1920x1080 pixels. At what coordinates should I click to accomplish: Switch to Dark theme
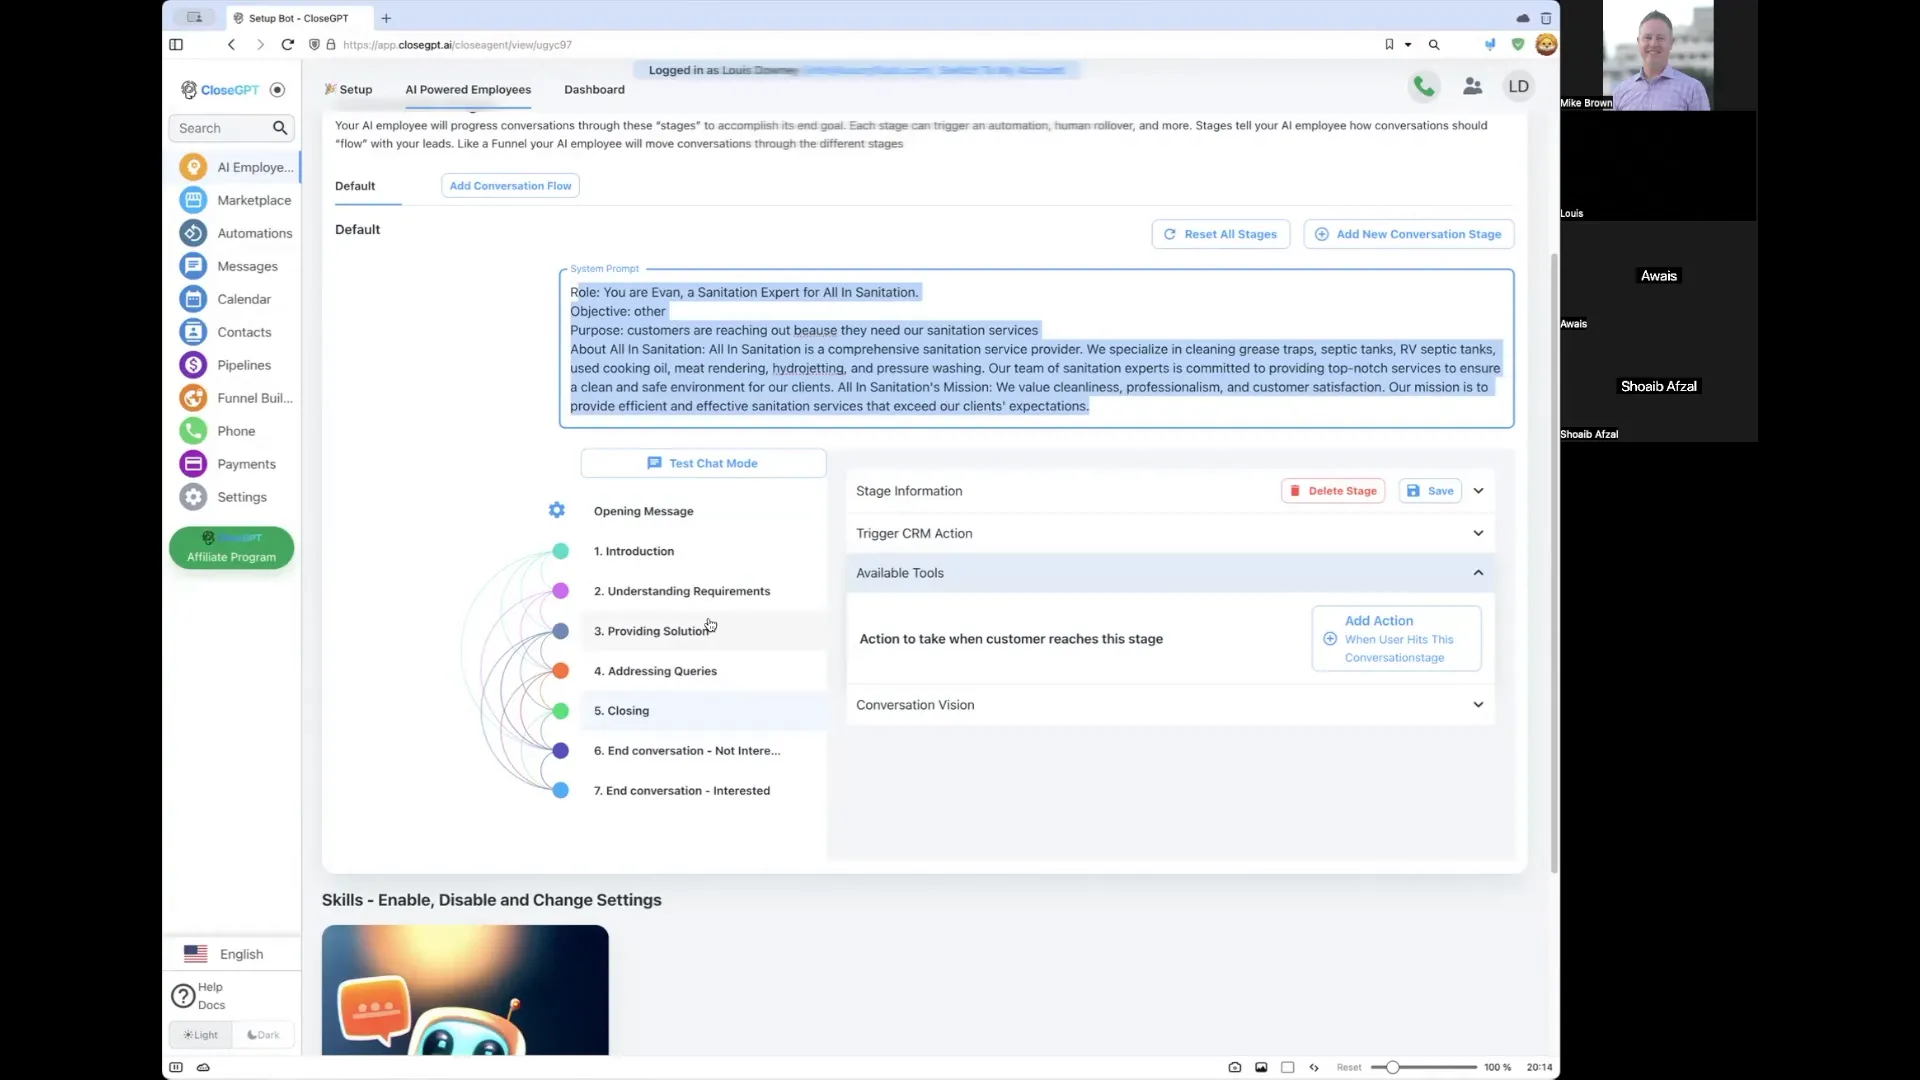click(264, 1035)
